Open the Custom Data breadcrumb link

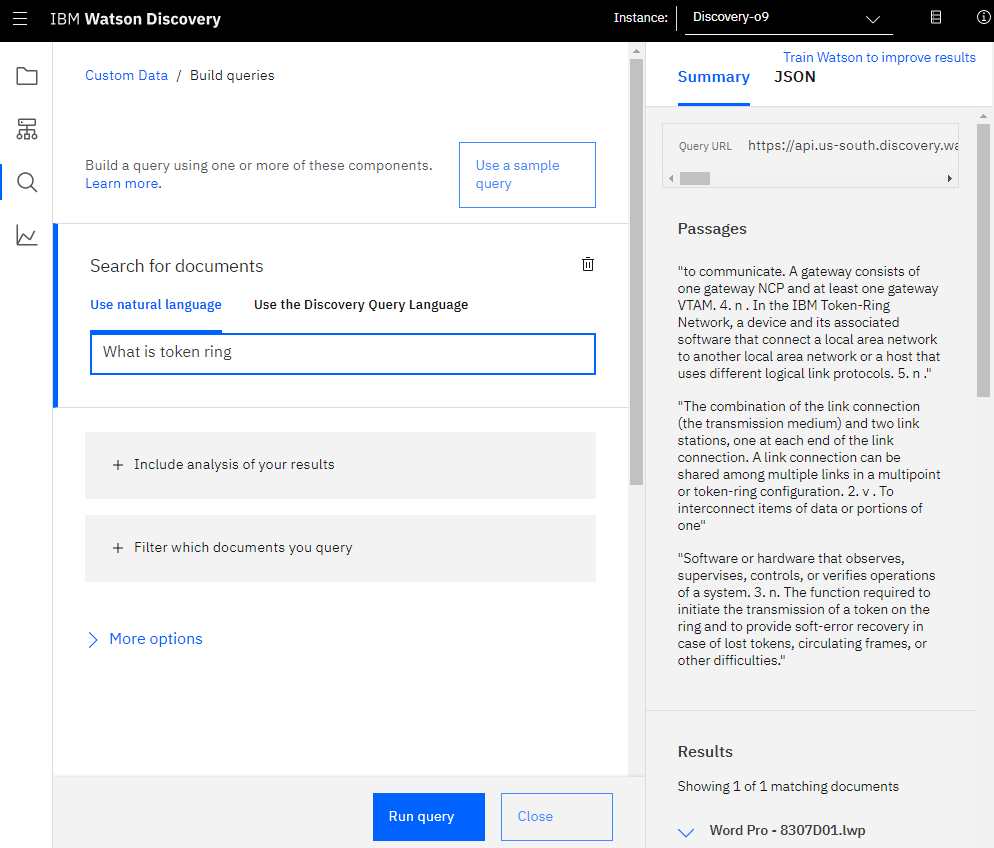tap(127, 75)
